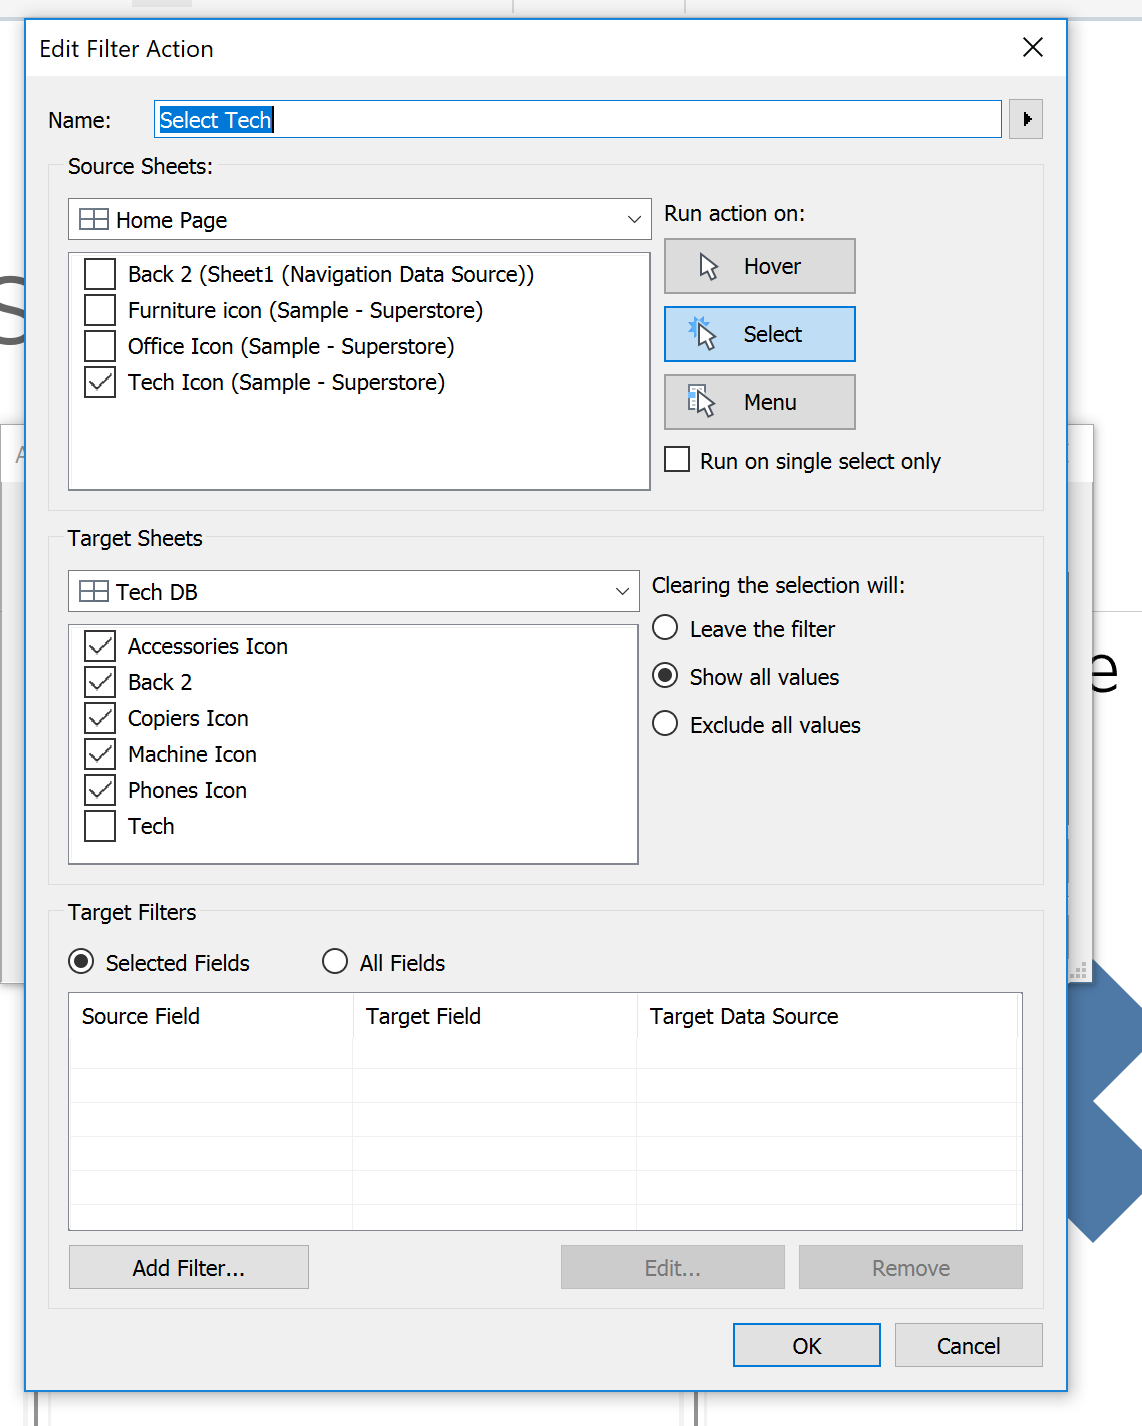Activate the Select run action

pos(759,334)
